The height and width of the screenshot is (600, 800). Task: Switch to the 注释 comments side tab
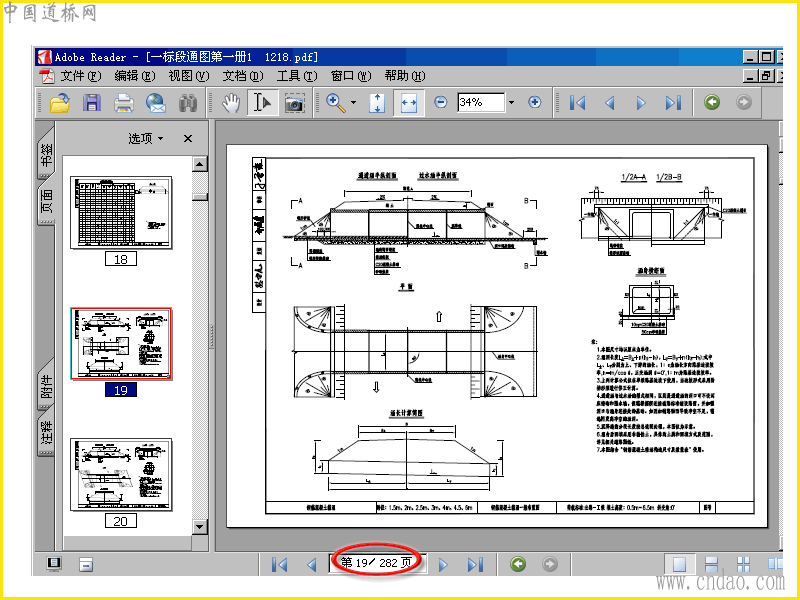pos(46,433)
